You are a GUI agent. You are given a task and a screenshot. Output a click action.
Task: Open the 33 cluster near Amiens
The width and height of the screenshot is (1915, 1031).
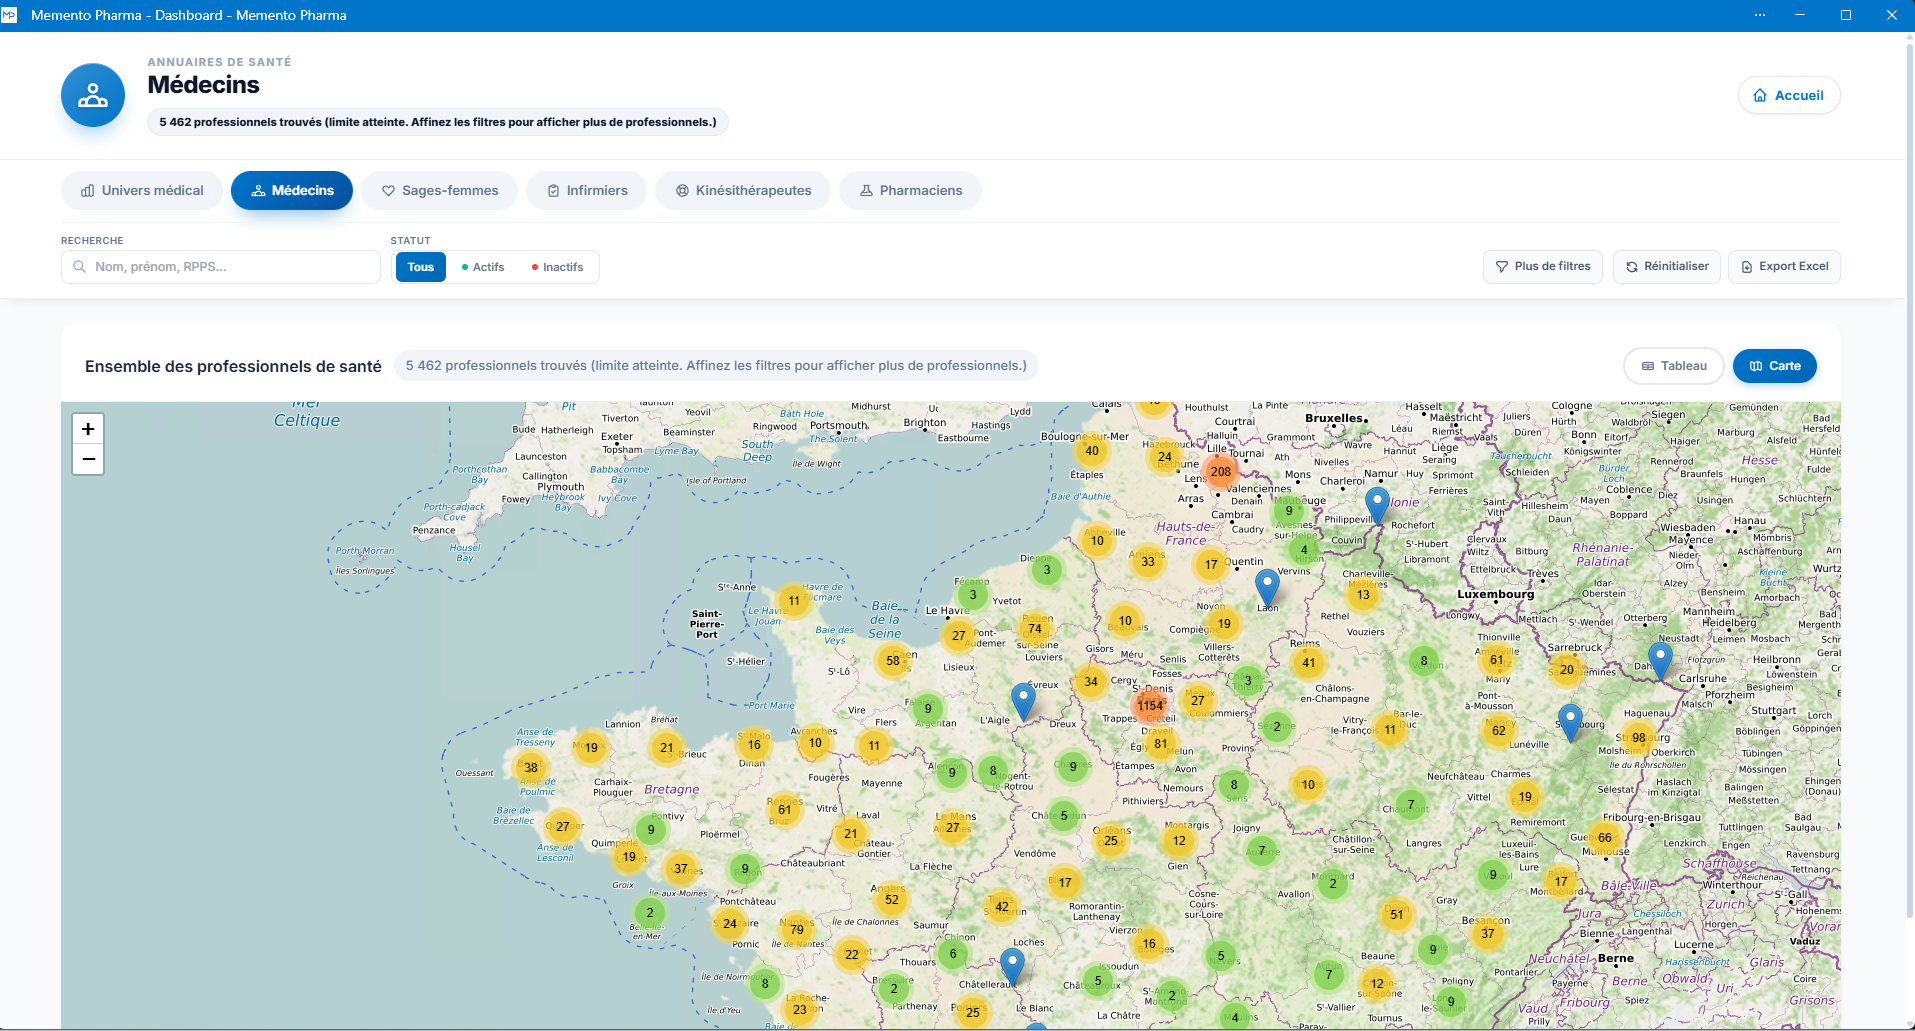[x=1148, y=561]
